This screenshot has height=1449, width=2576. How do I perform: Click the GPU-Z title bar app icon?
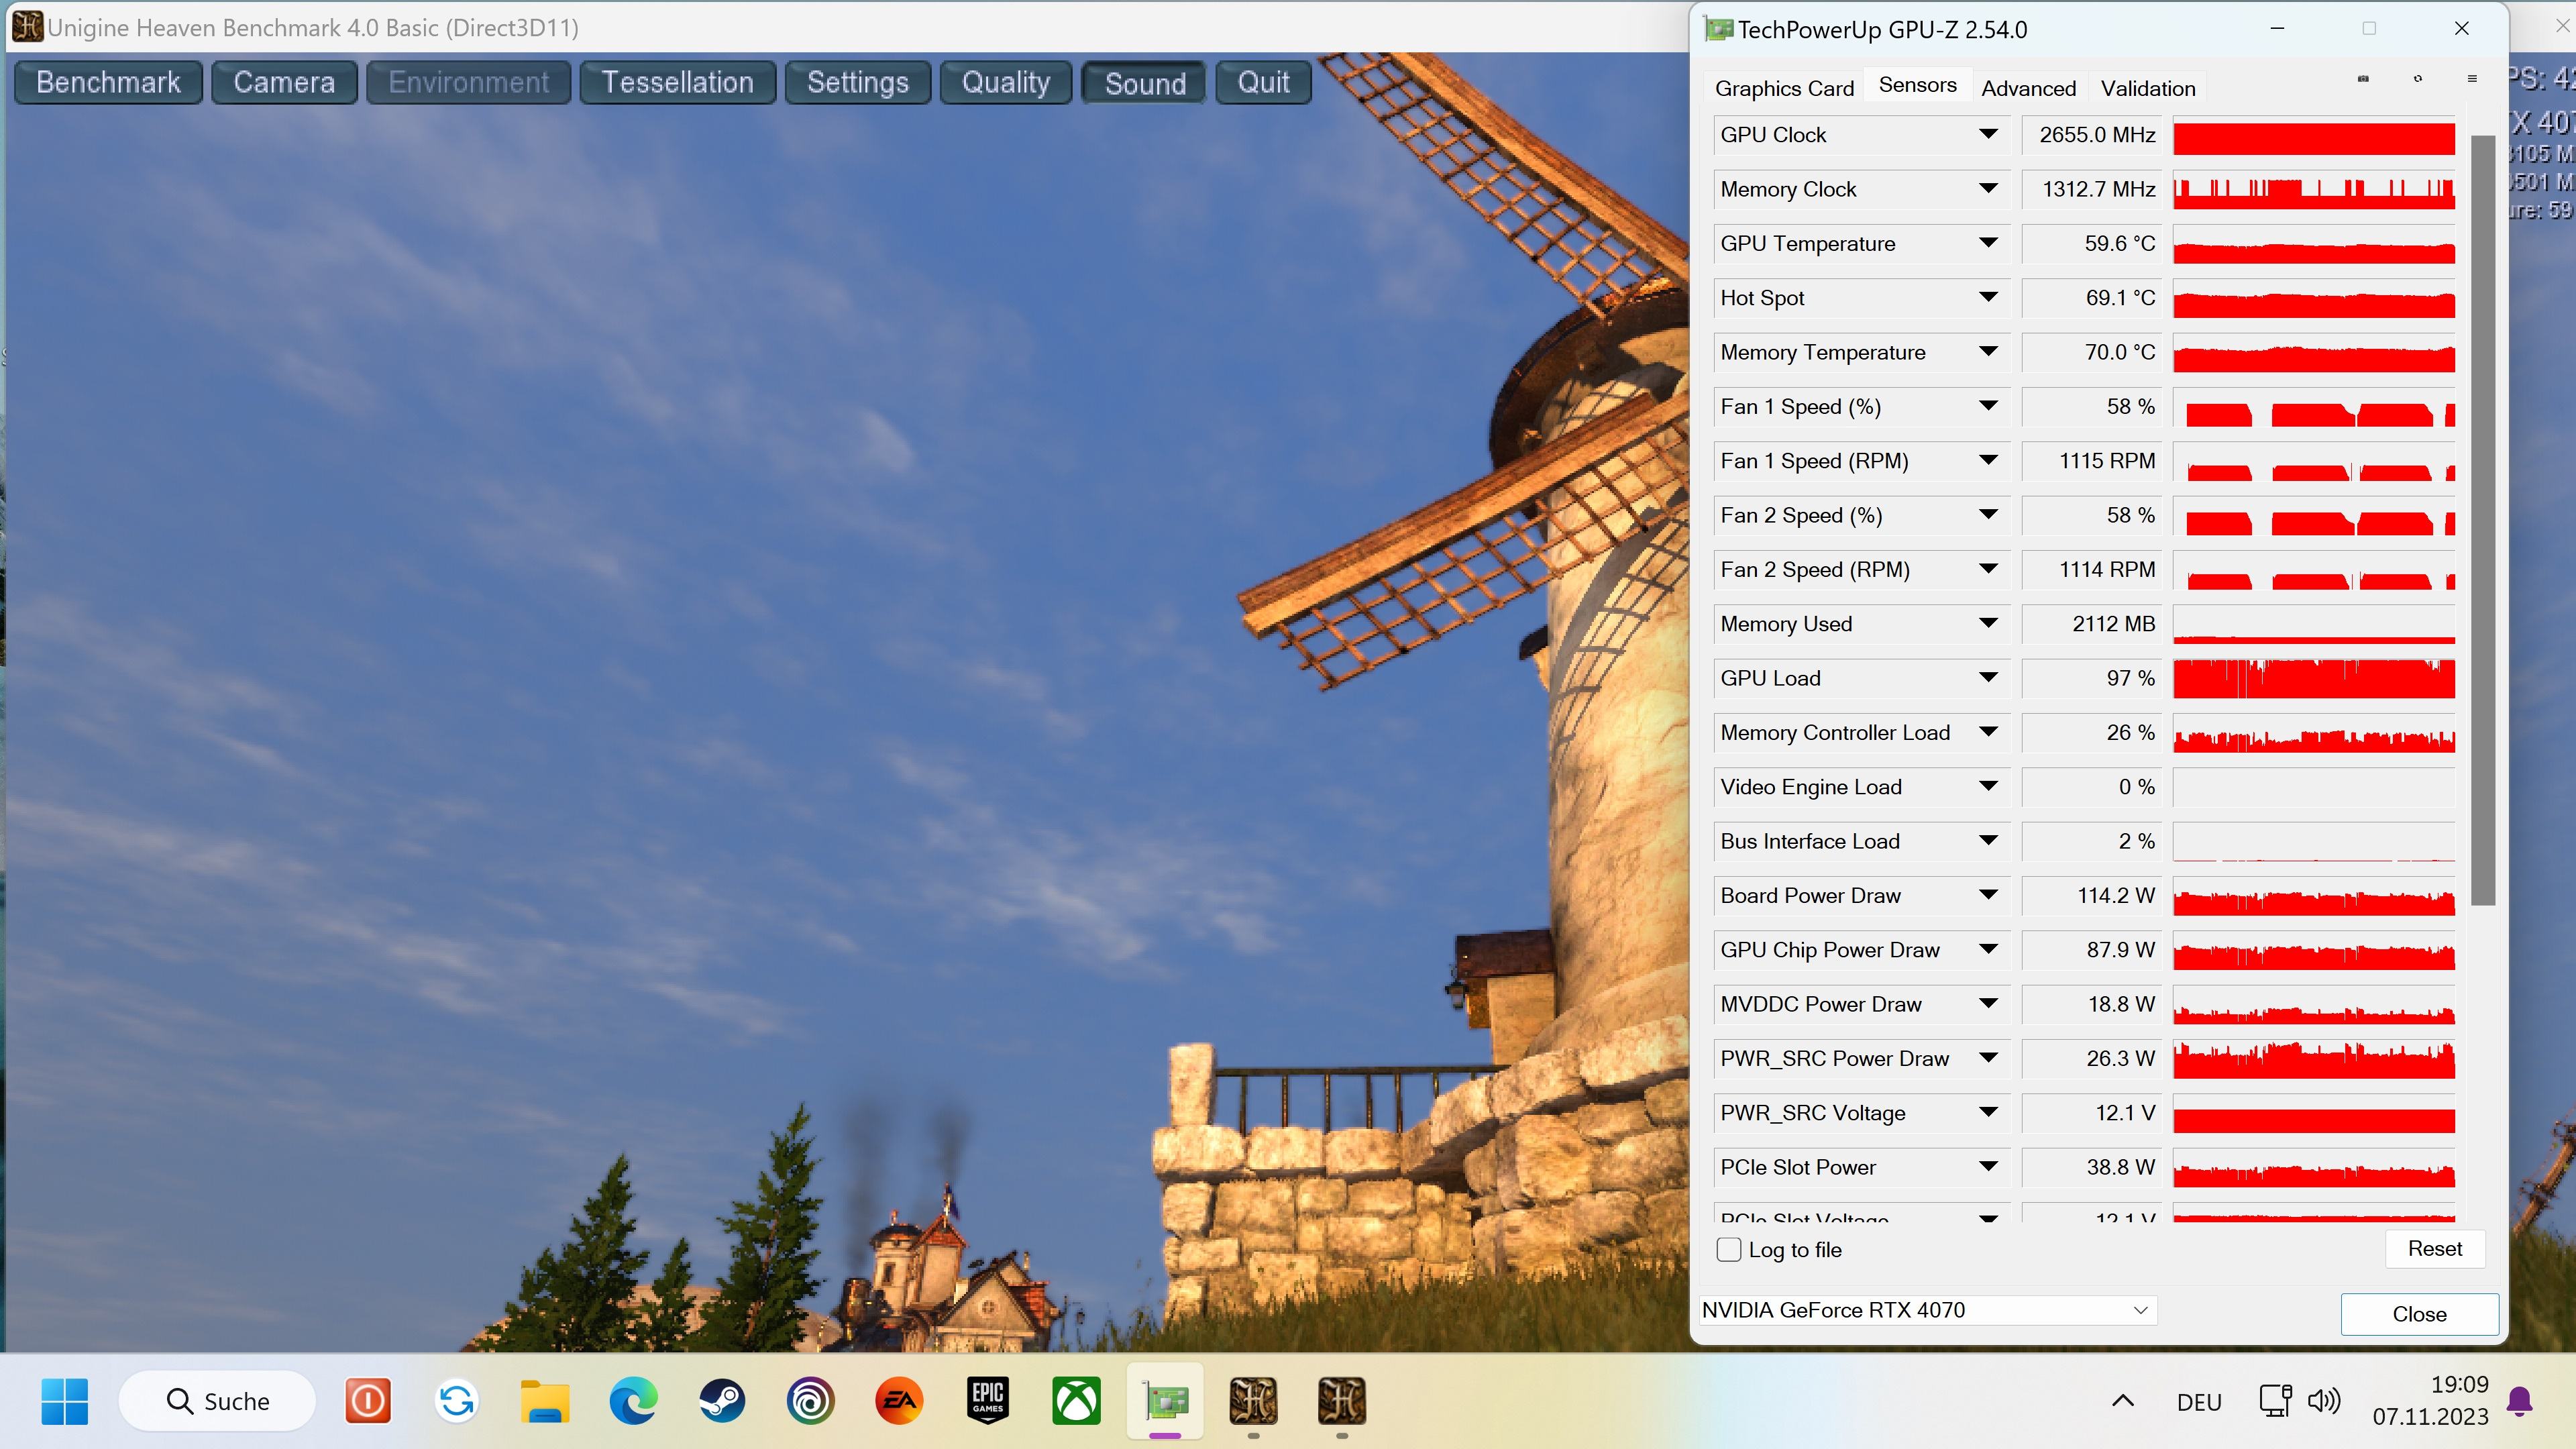pos(1718,29)
